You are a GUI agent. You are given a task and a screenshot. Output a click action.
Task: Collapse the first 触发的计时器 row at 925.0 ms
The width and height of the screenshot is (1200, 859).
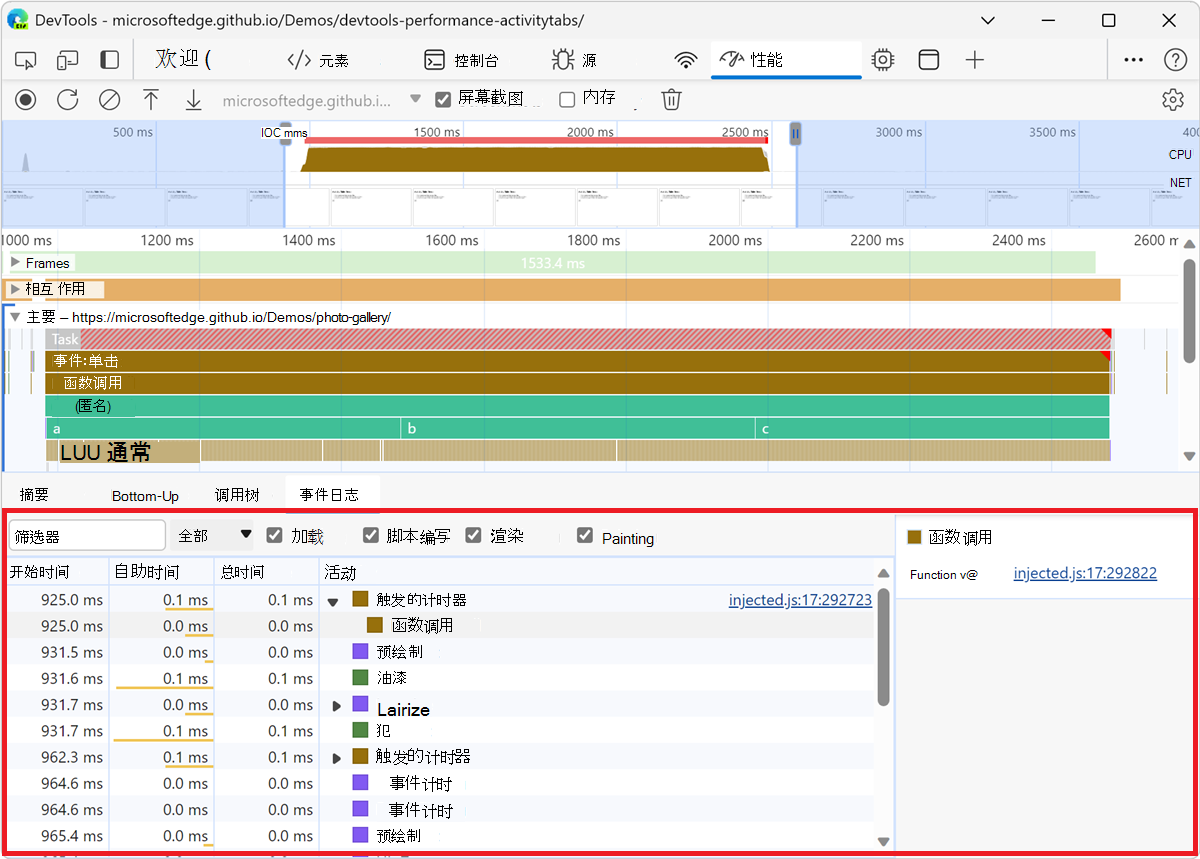coord(333,601)
